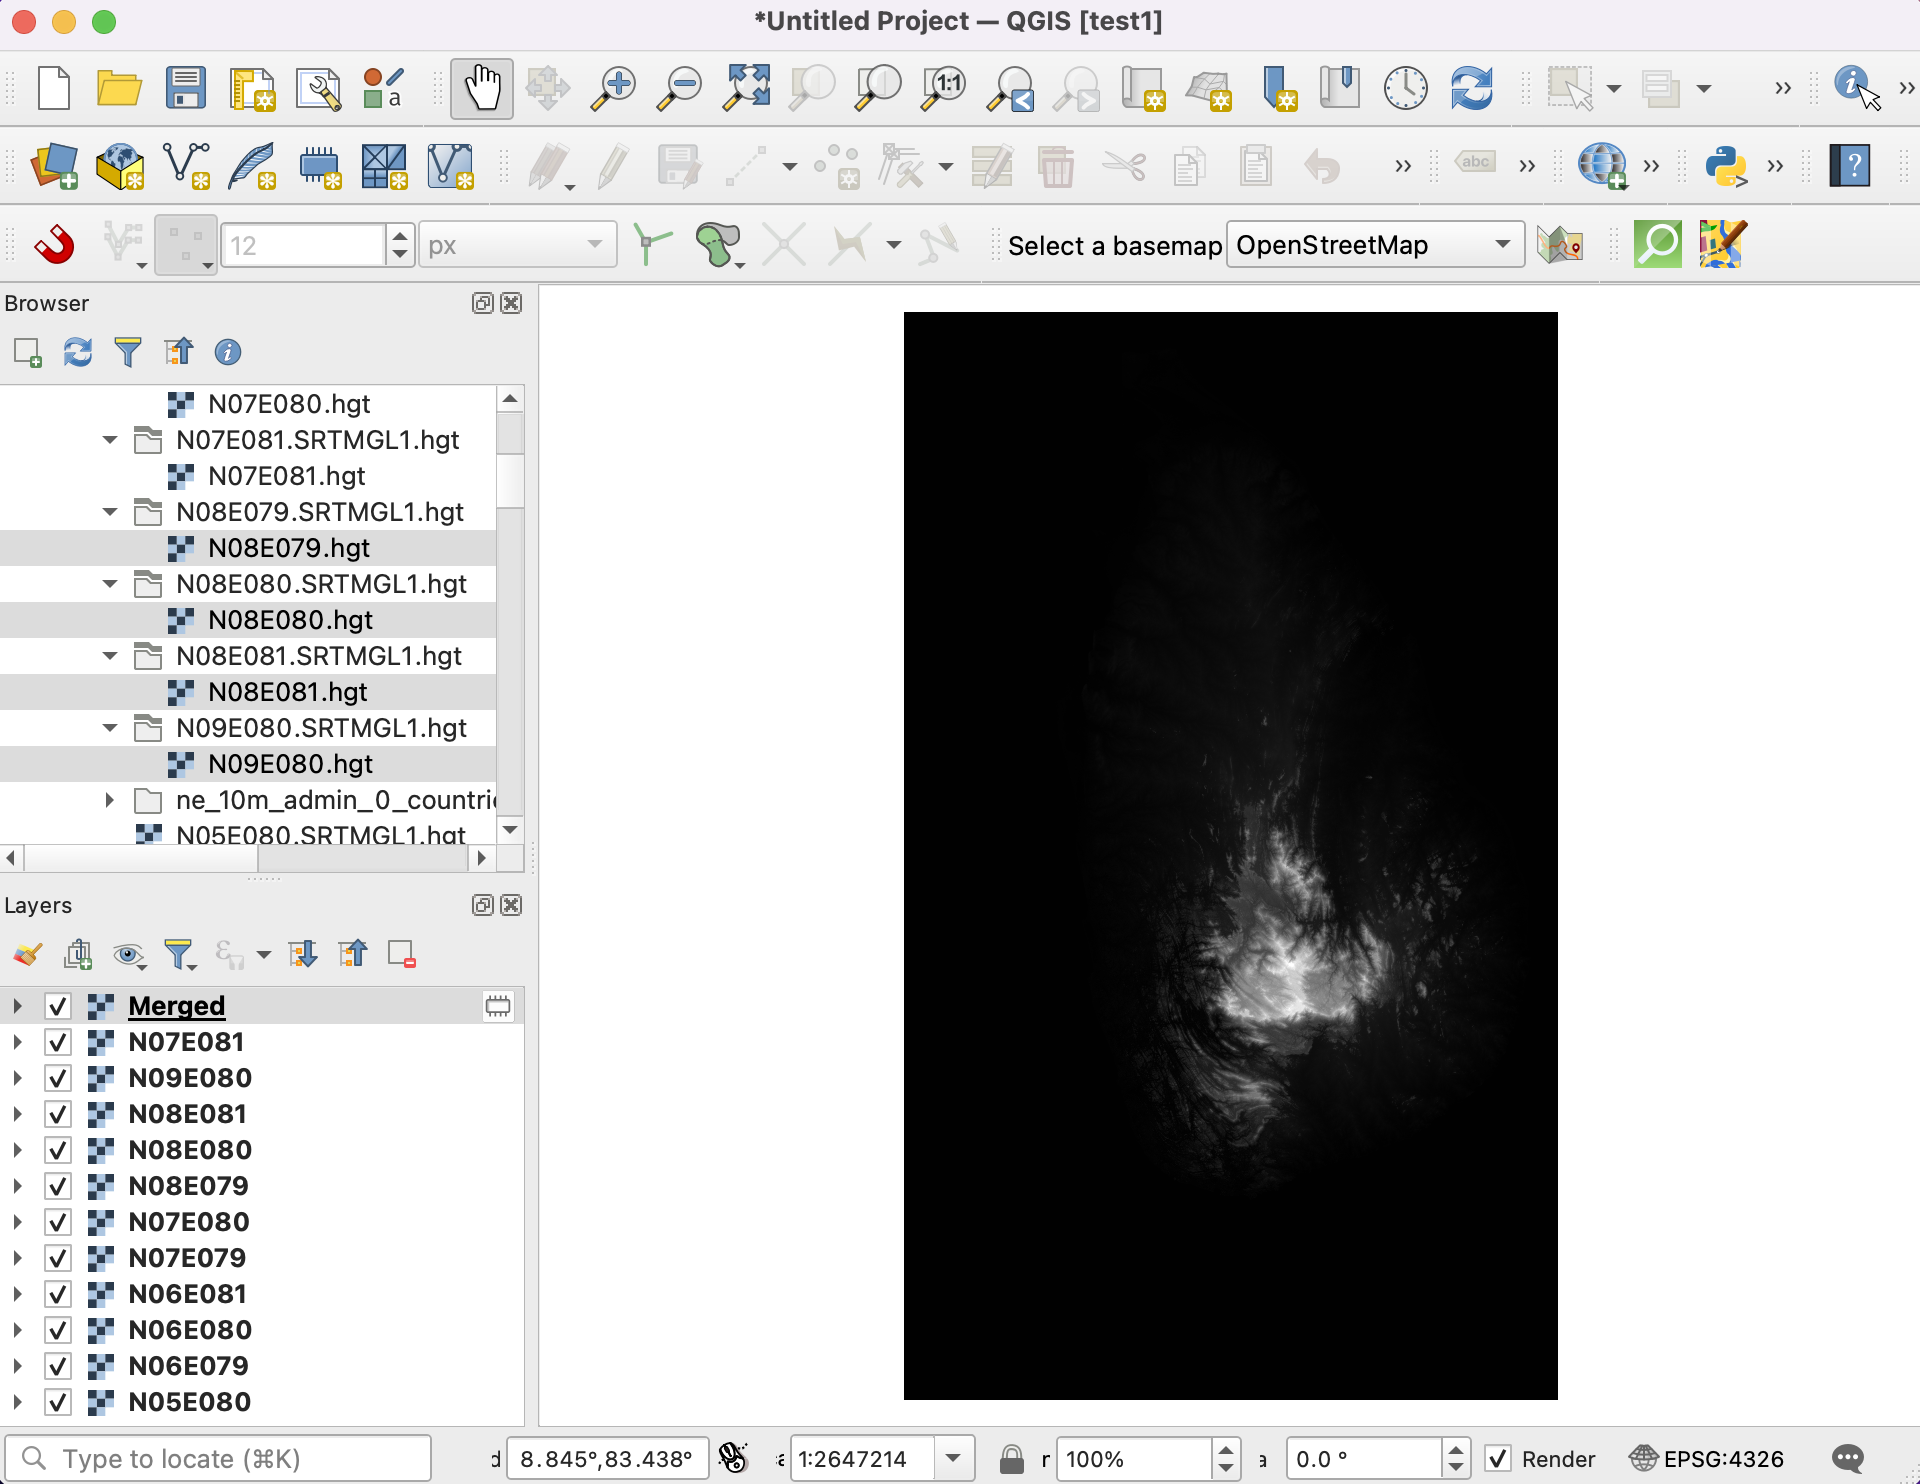Open the map scale dropdown arrow
This screenshot has height=1484, width=1920.
(x=953, y=1459)
